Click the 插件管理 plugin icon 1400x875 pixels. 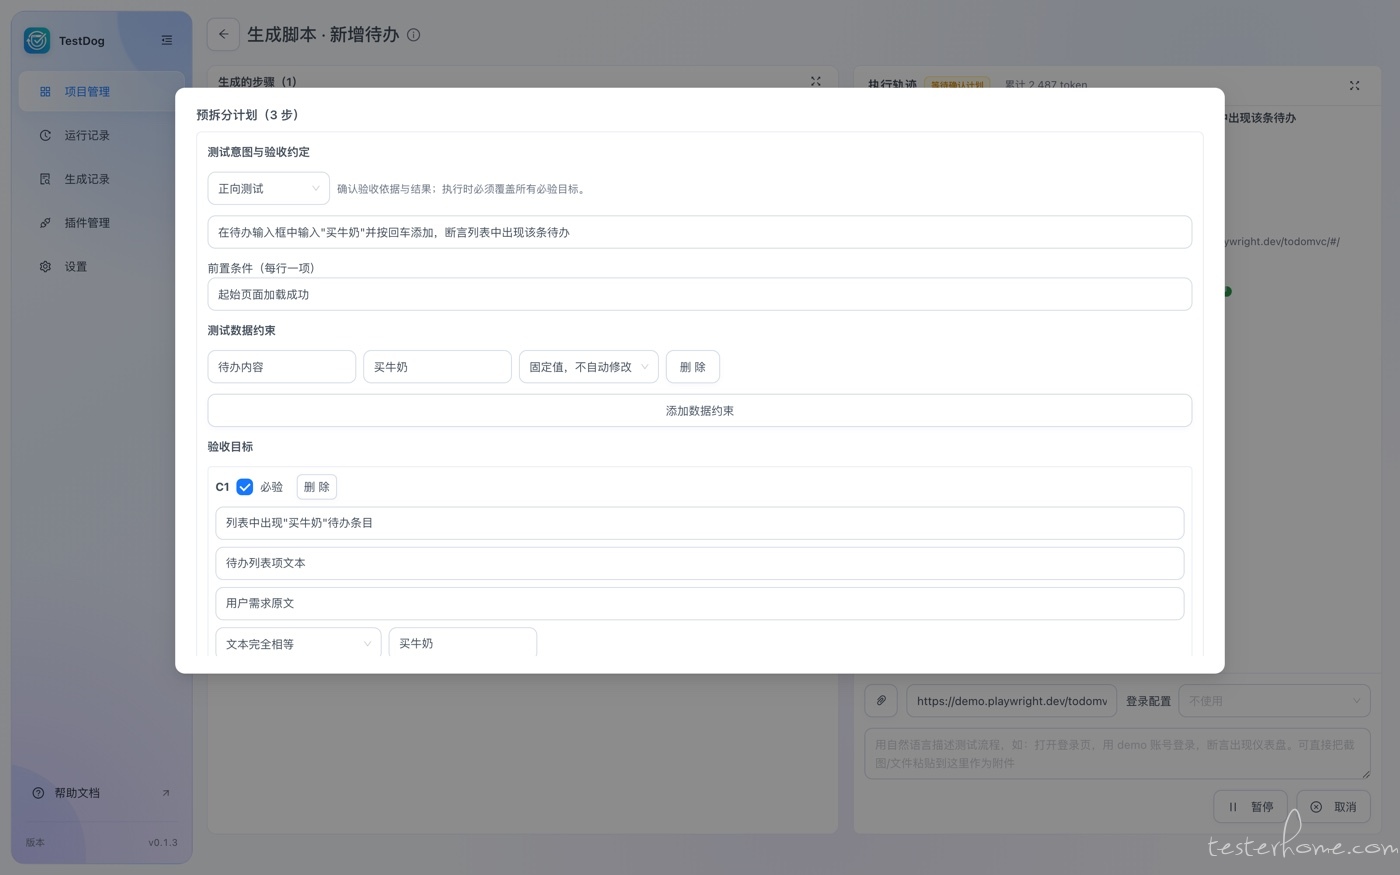tap(45, 223)
